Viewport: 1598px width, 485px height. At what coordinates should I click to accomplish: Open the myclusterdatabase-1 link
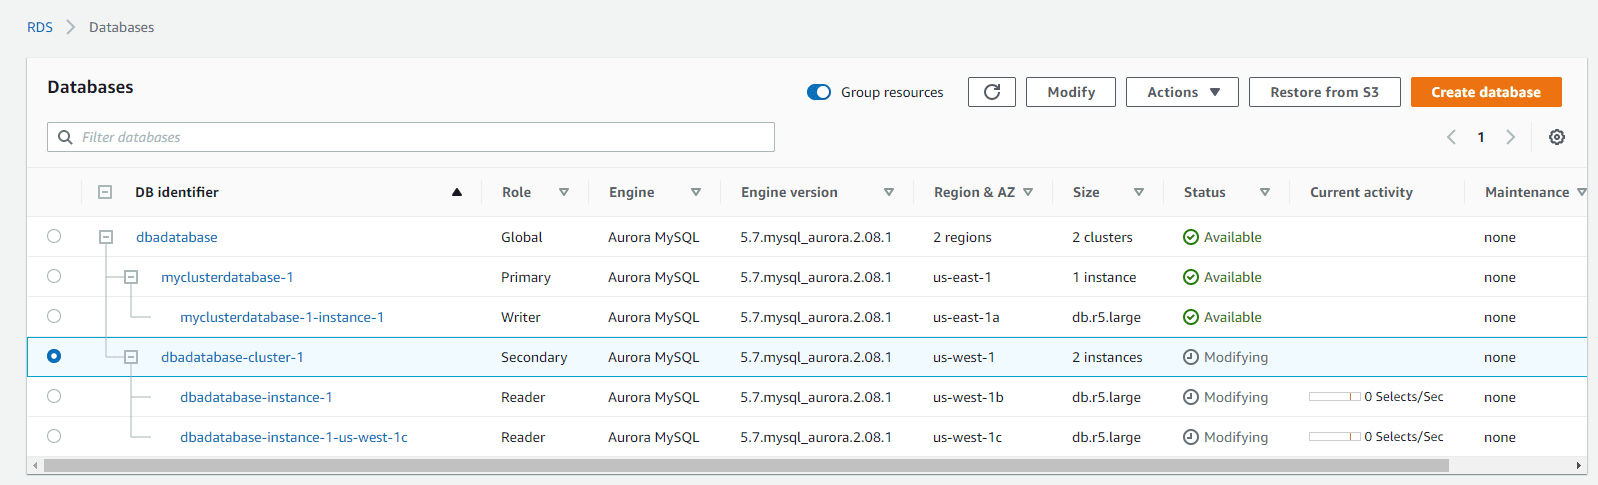pyautogui.click(x=227, y=277)
